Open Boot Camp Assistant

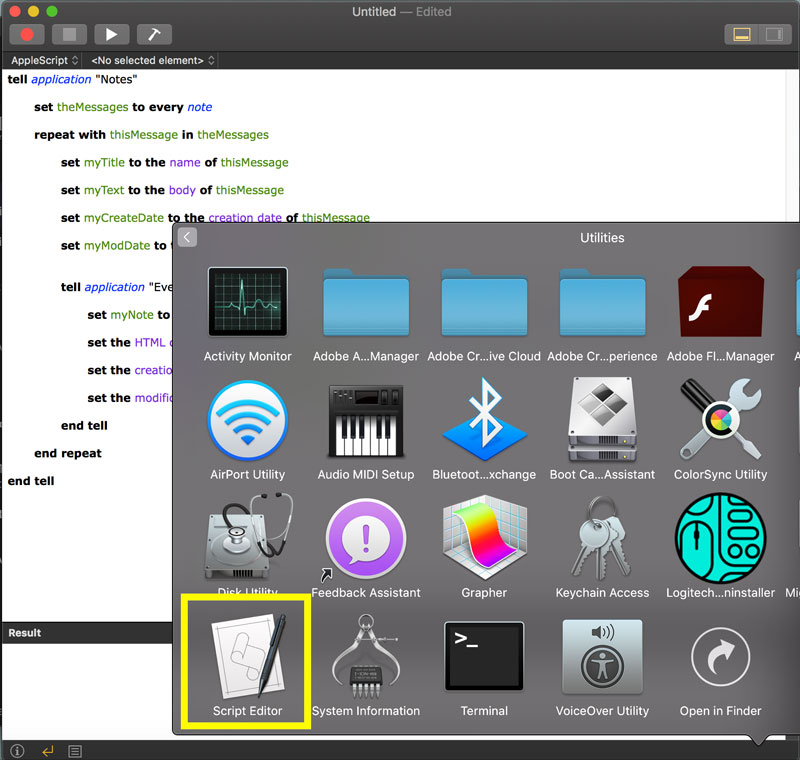pos(602,431)
